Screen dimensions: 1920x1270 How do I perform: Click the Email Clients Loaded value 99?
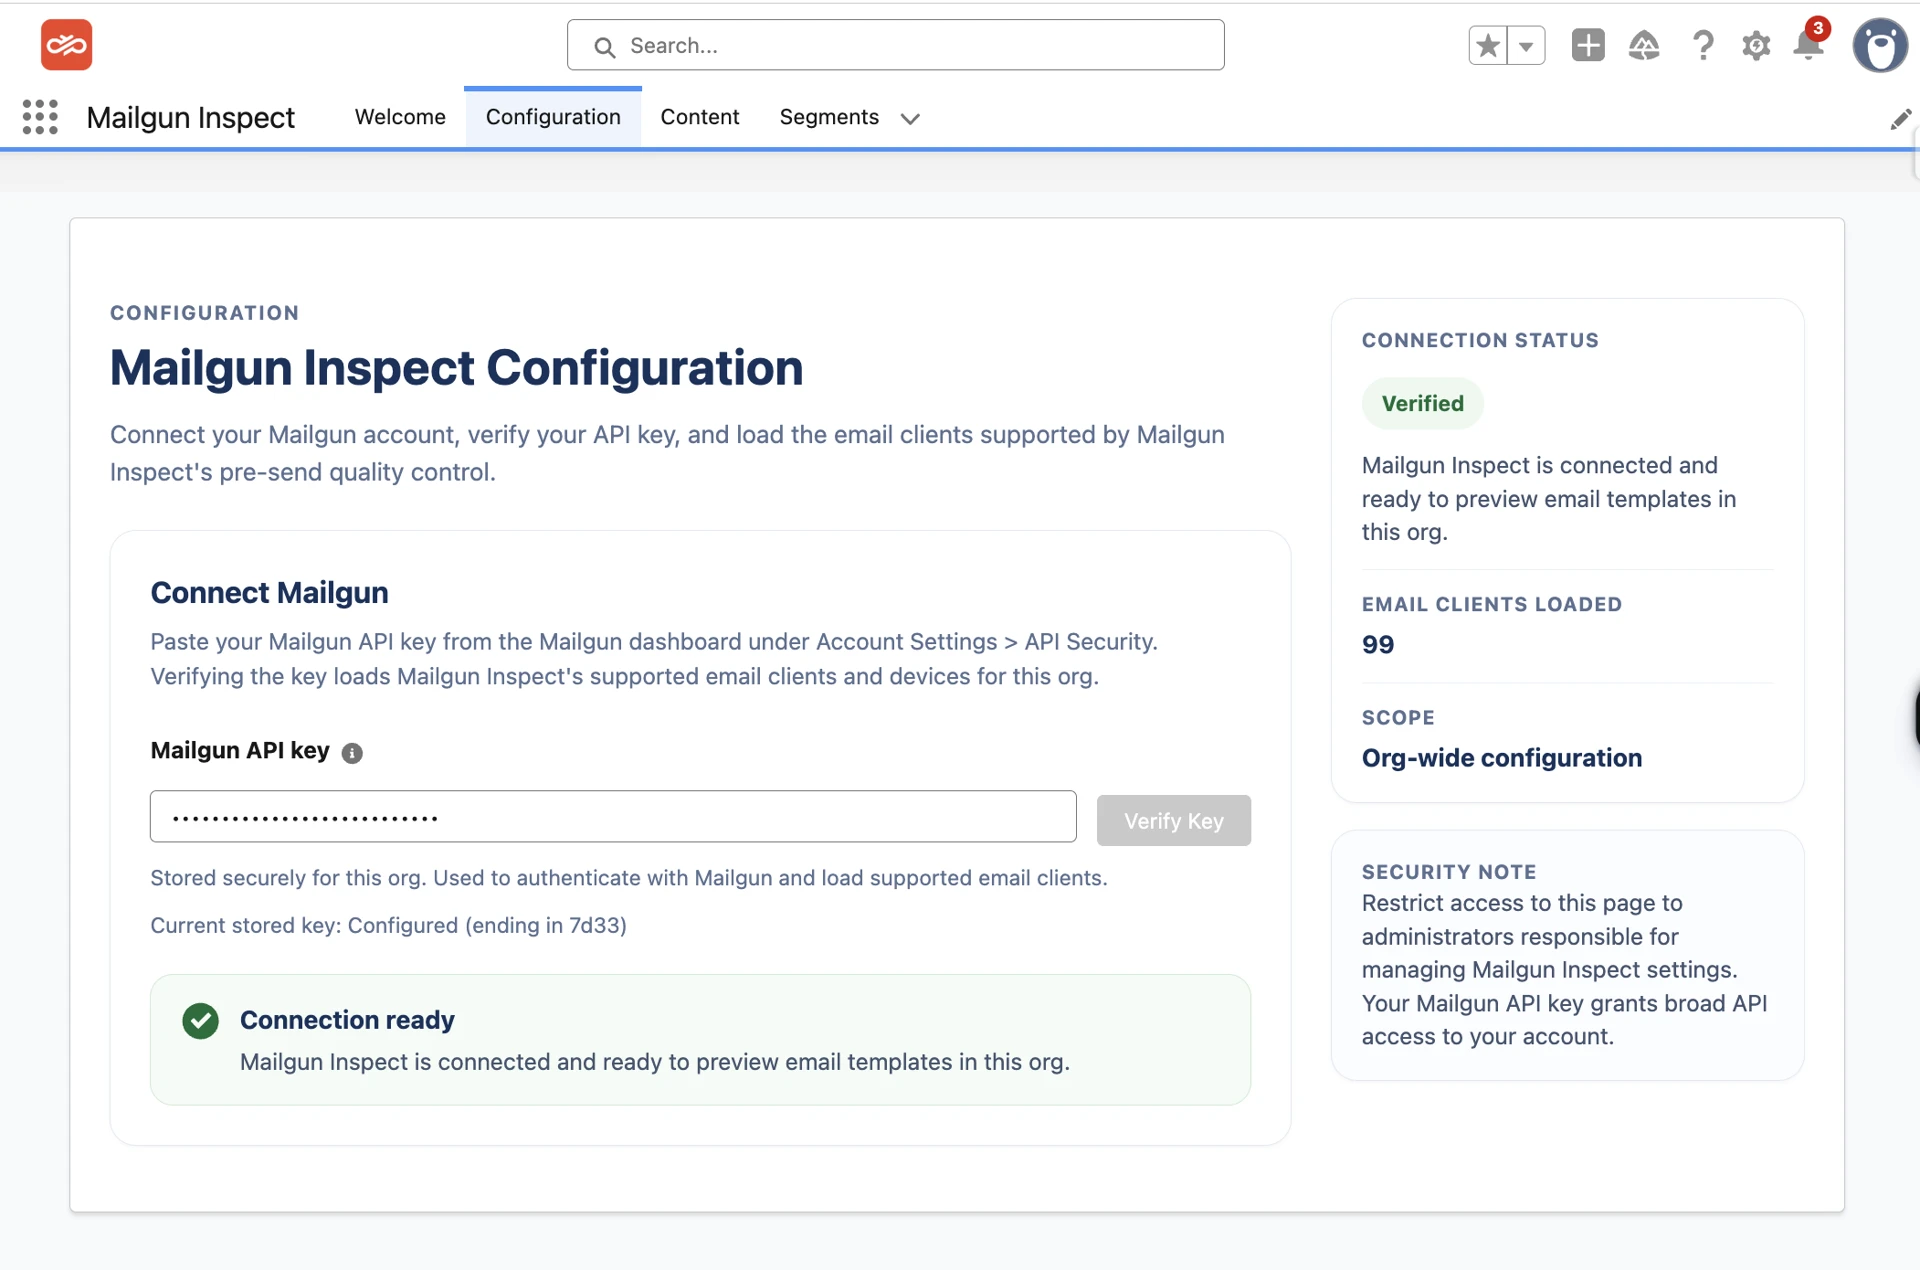[x=1378, y=644]
